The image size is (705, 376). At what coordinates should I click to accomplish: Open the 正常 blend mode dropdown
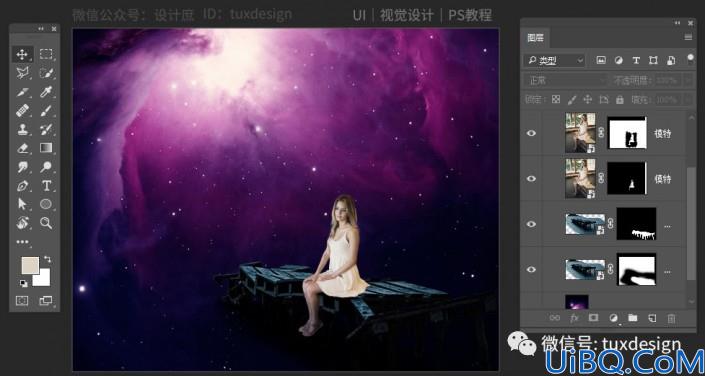[x=565, y=81]
